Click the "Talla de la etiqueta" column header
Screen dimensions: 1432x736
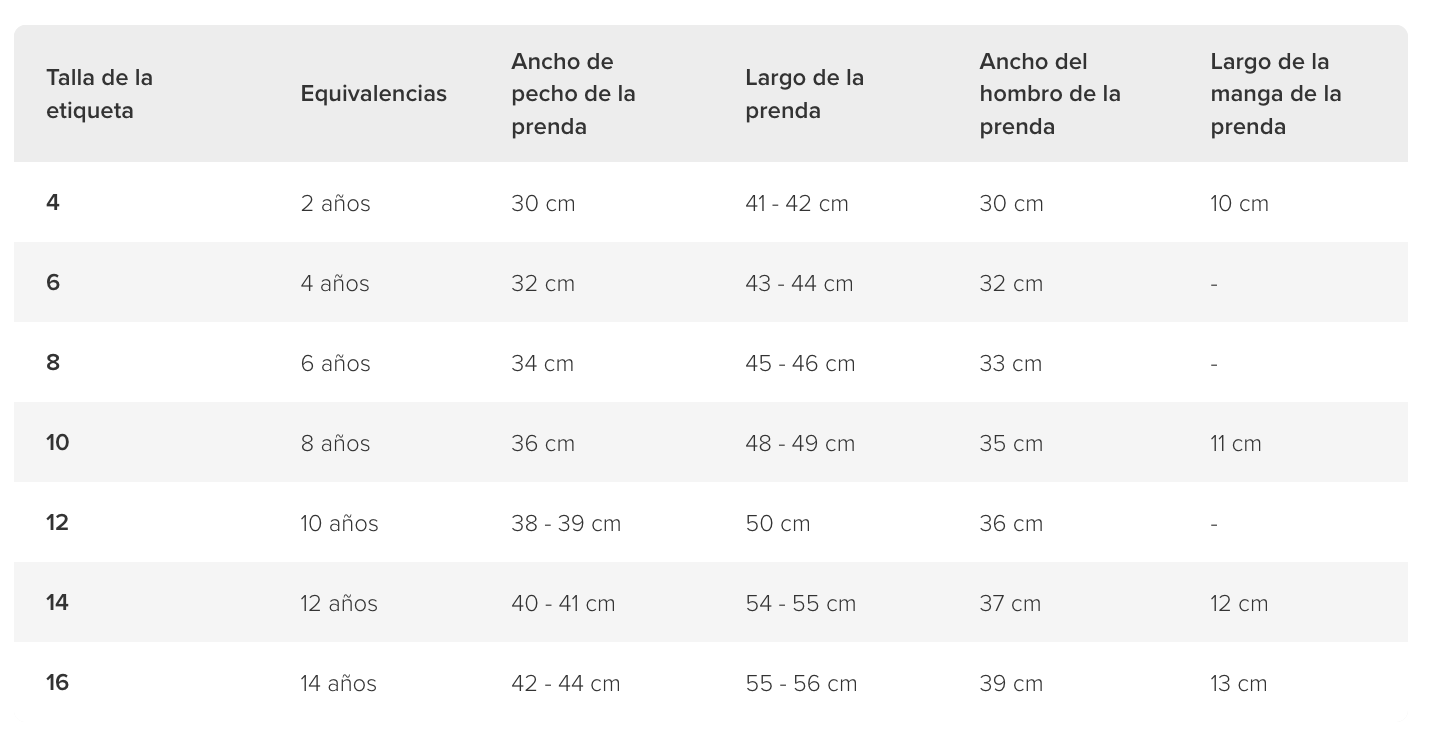click(99, 94)
